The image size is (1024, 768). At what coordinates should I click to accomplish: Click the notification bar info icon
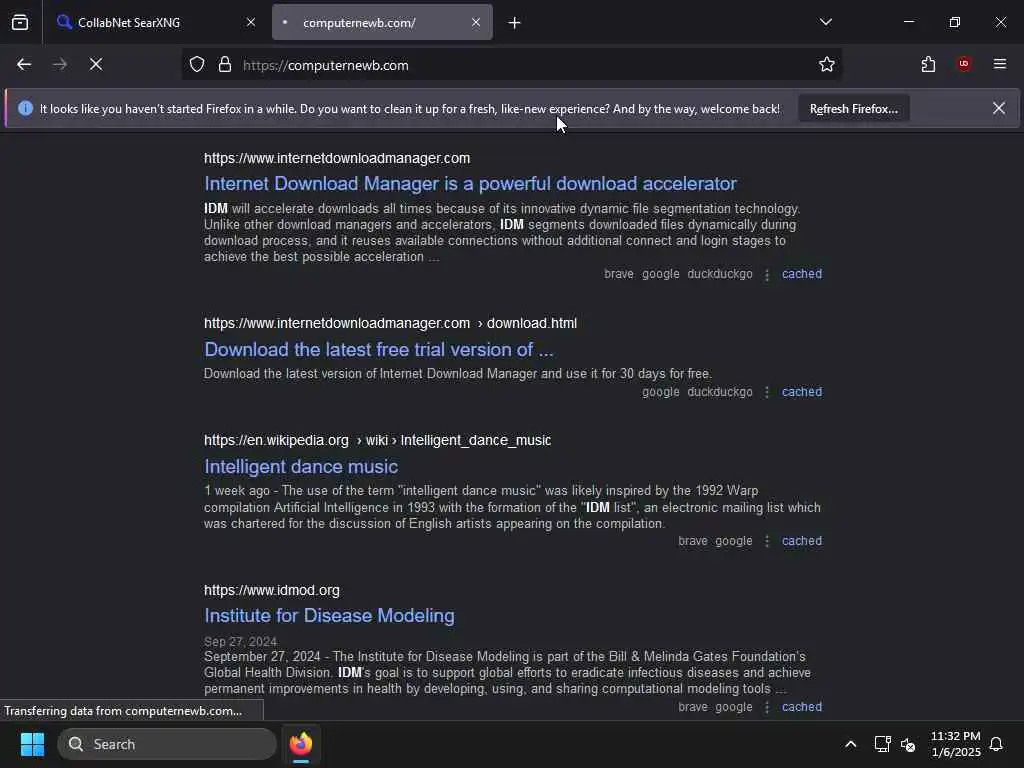pyautogui.click(x=25, y=108)
